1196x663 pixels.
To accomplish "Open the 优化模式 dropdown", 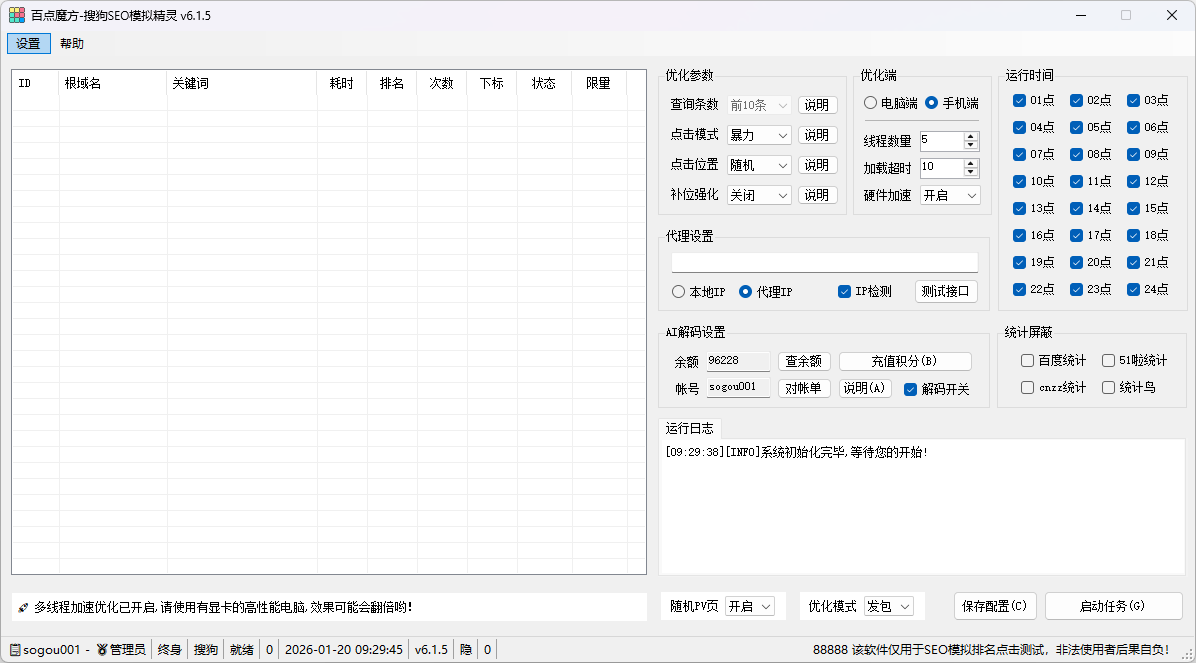I will [887, 606].
